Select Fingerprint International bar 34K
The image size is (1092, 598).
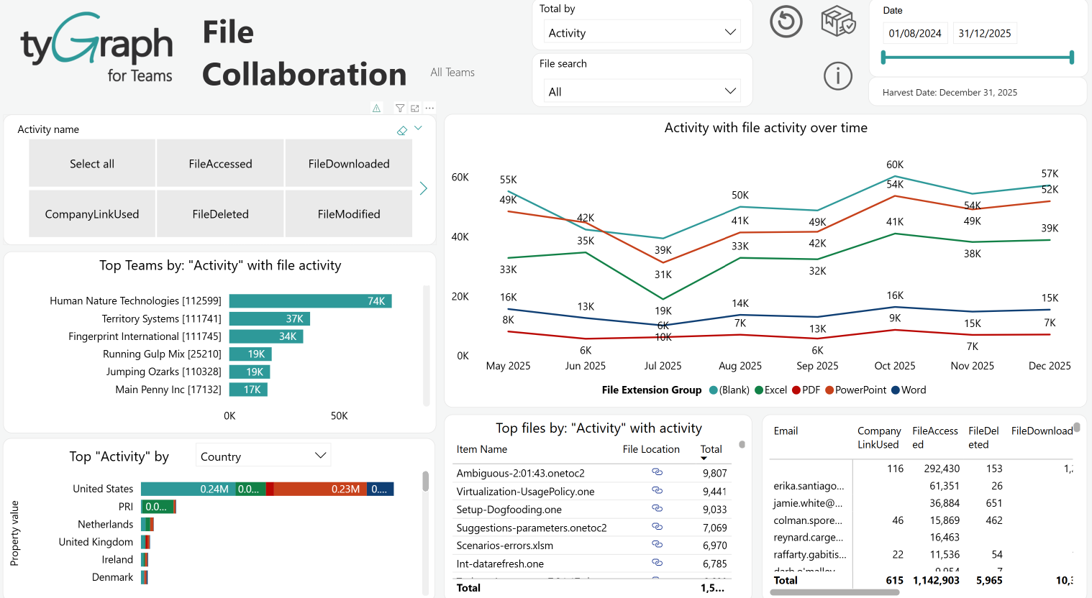(x=266, y=336)
